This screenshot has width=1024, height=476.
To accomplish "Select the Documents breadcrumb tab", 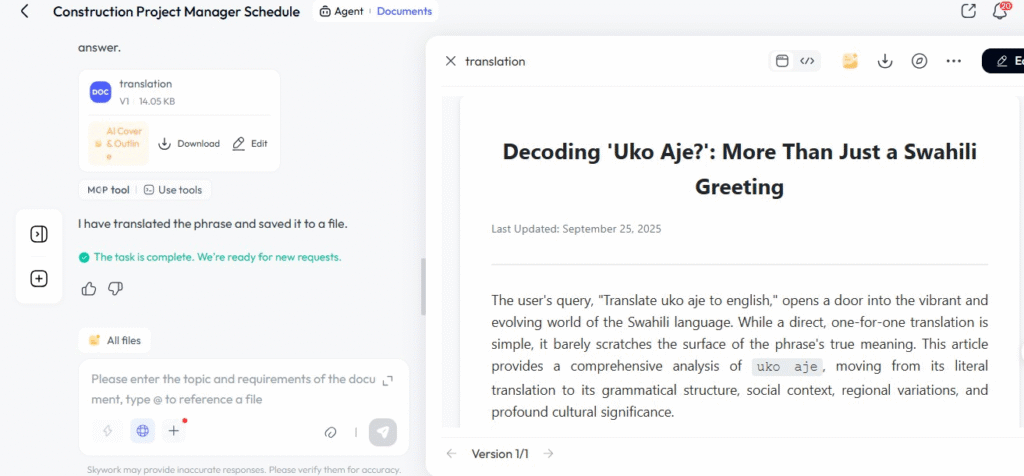I will [x=404, y=12].
